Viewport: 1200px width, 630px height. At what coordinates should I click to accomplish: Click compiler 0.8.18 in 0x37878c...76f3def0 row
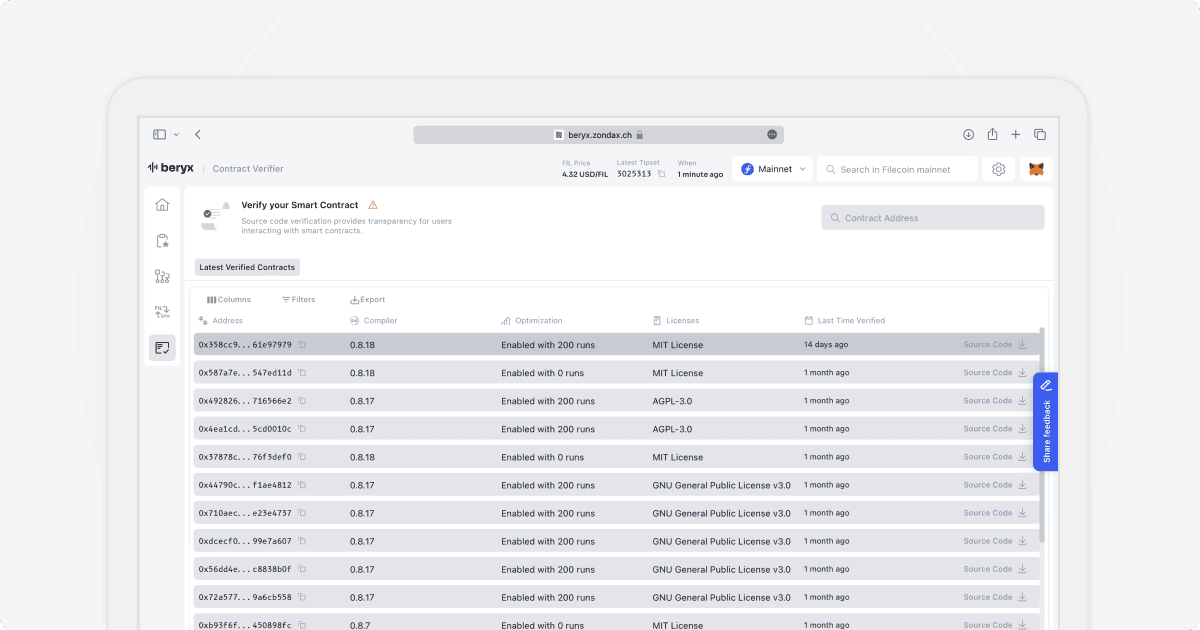[362, 457]
